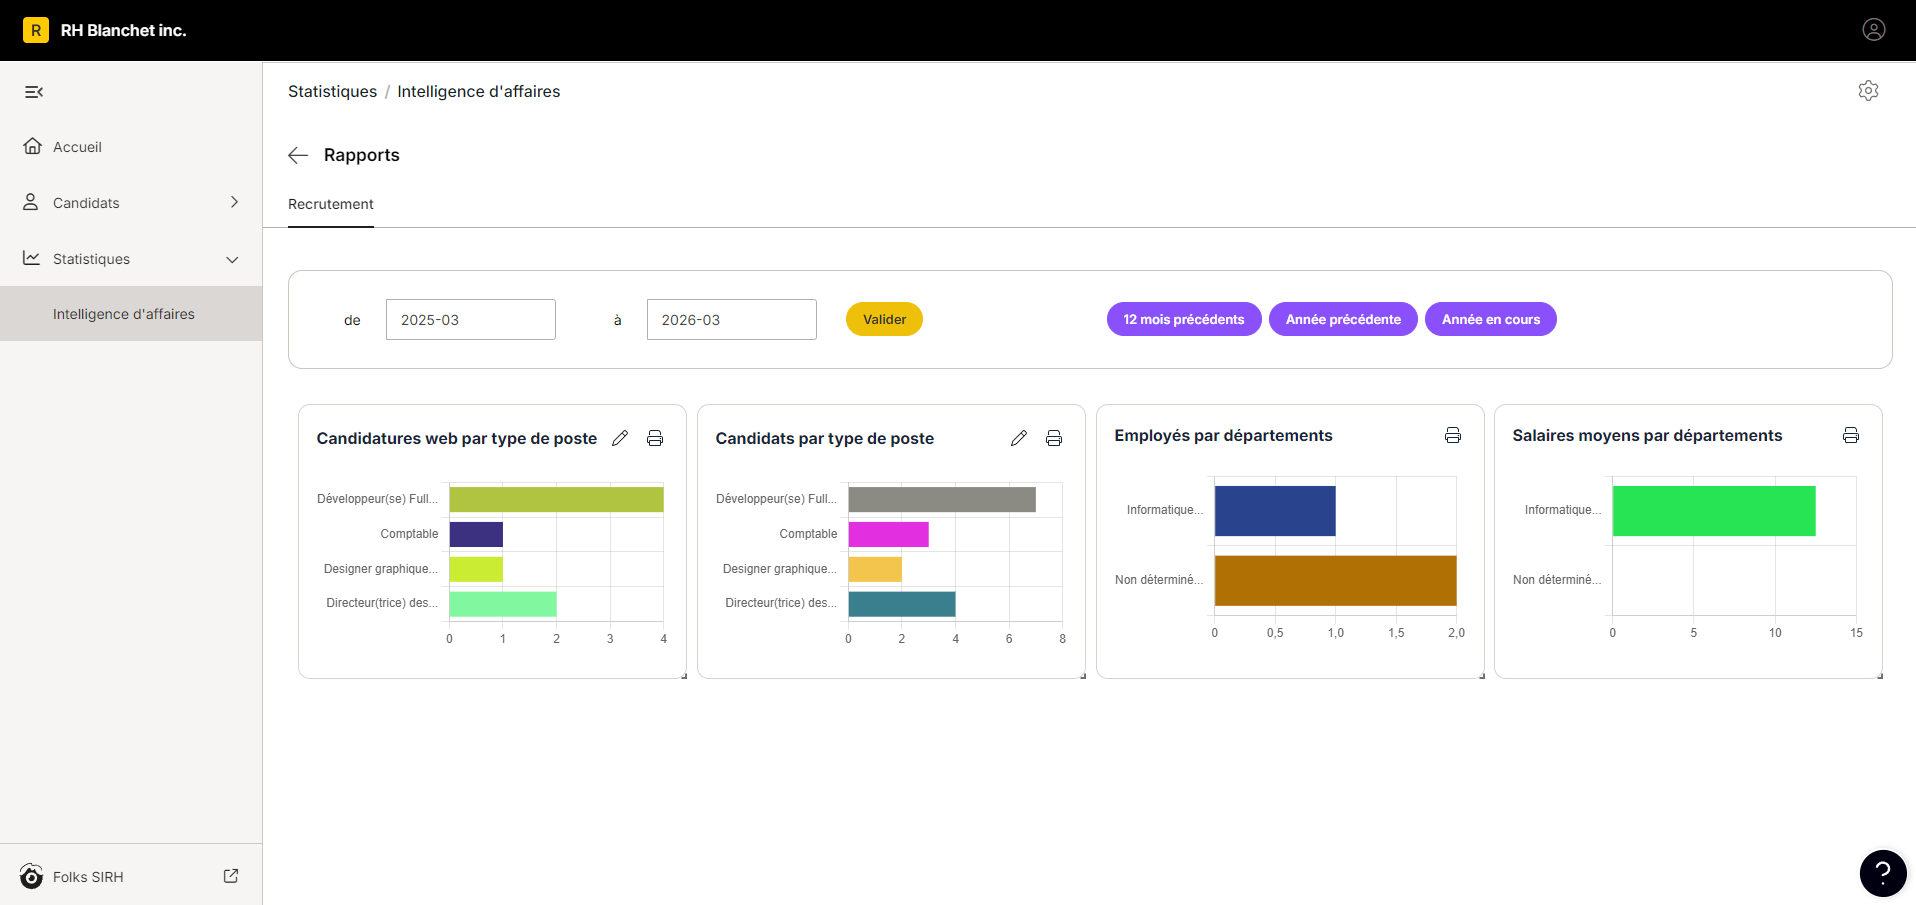Edit Candidatures web par type de poste chart

[x=620, y=438]
